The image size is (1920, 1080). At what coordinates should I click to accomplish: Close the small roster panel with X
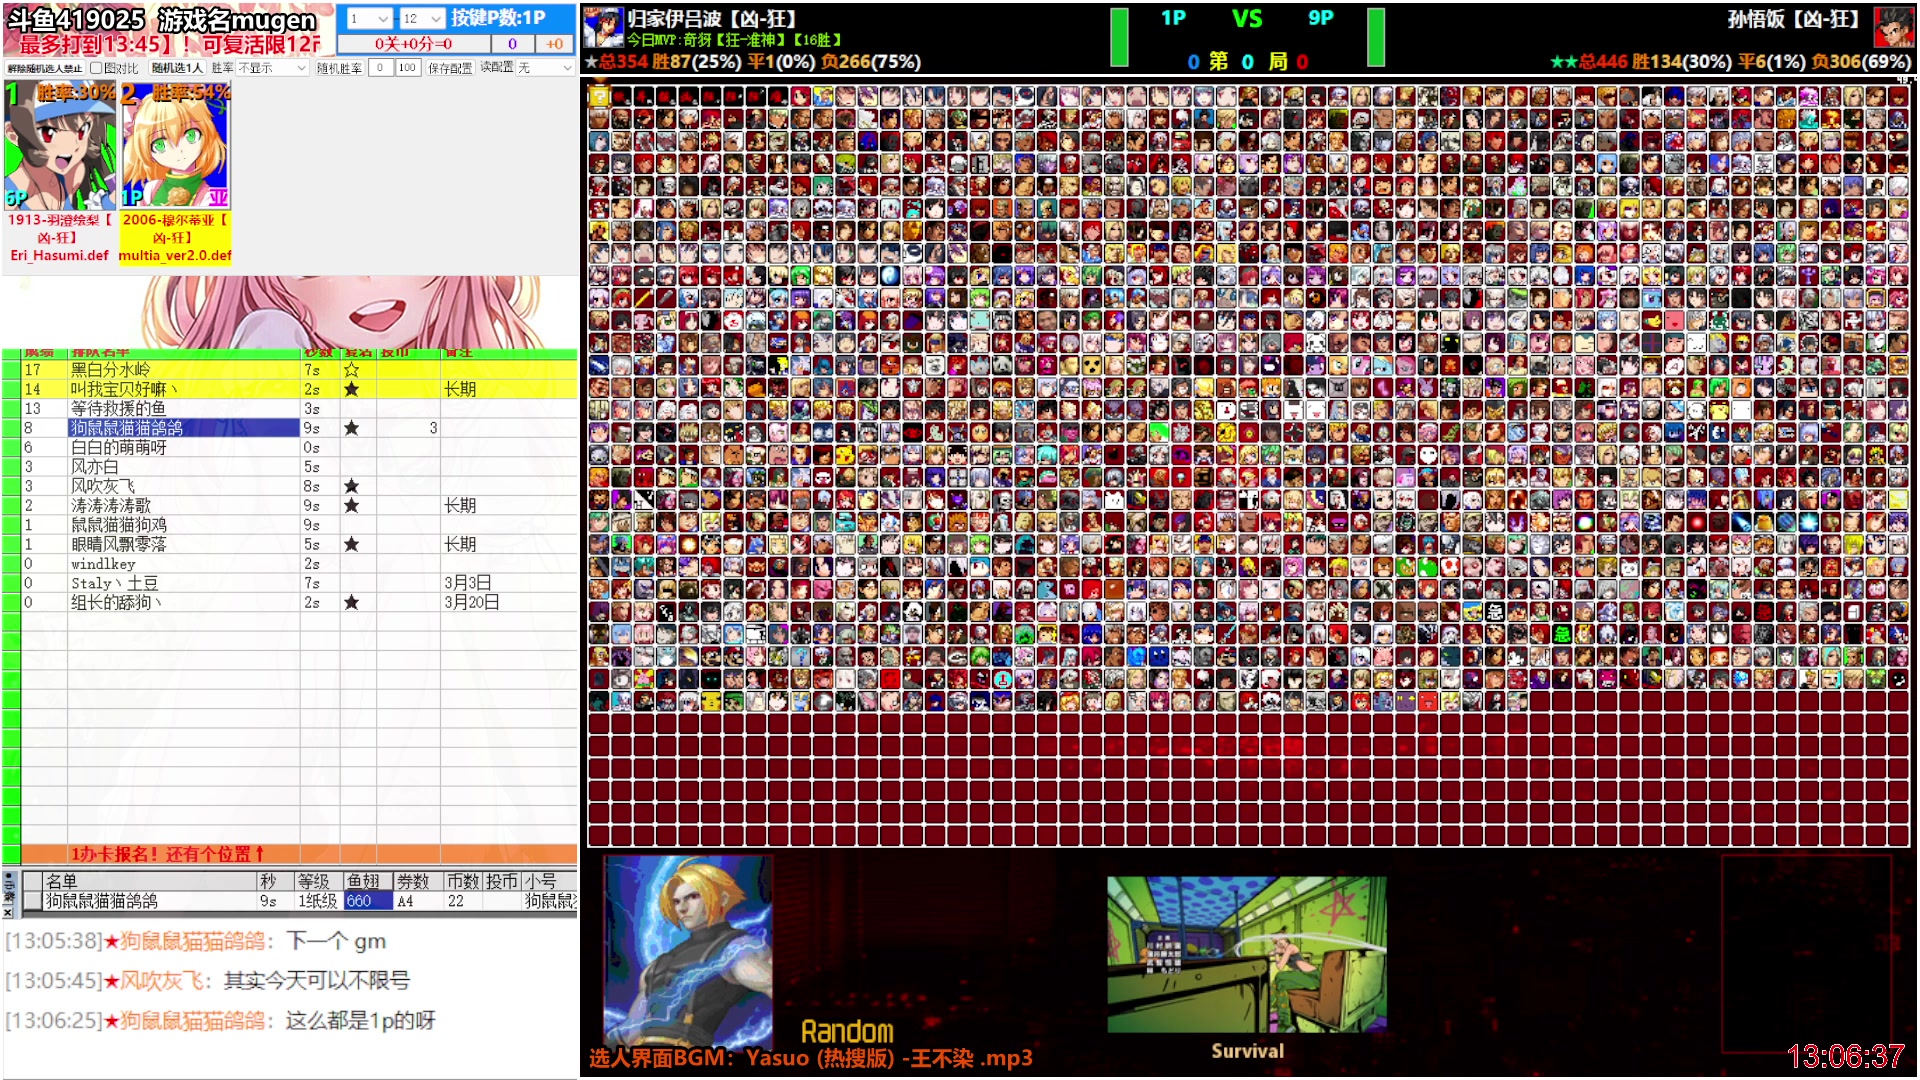click(x=8, y=912)
